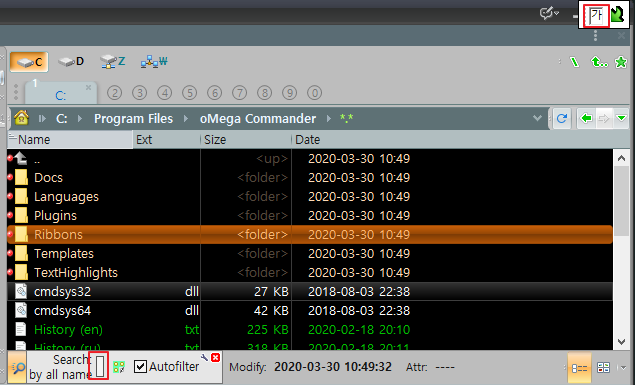The image size is (635, 385).
Task: Open the panel options three-dot menu
Action: tap(595, 36)
